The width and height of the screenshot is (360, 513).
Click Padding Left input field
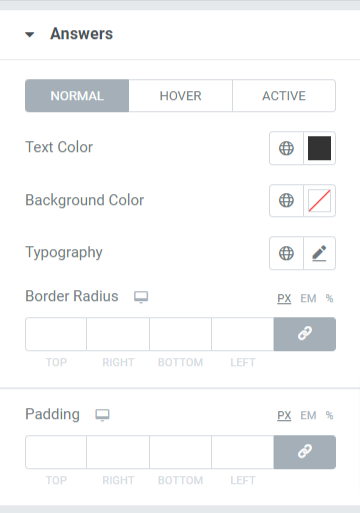click(243, 452)
